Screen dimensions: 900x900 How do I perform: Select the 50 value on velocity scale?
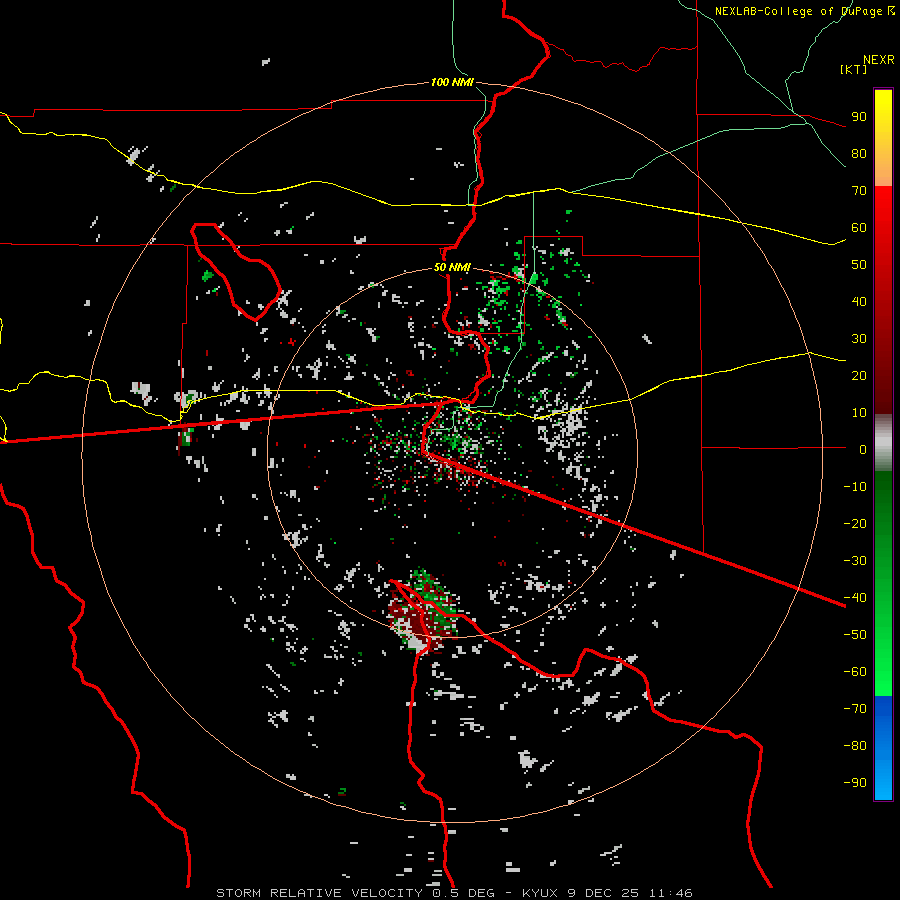coord(859,265)
